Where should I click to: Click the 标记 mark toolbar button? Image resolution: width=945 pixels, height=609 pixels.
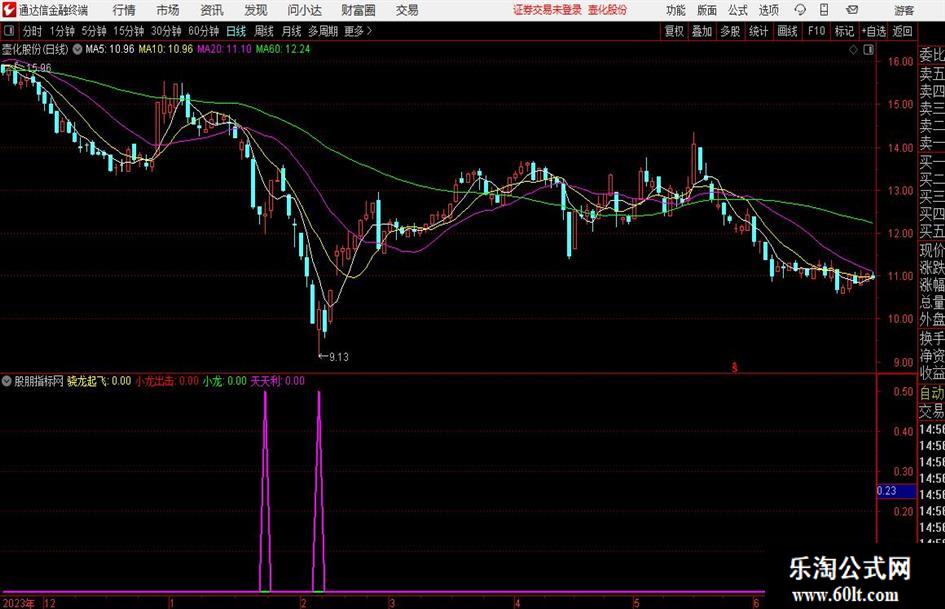click(844, 31)
